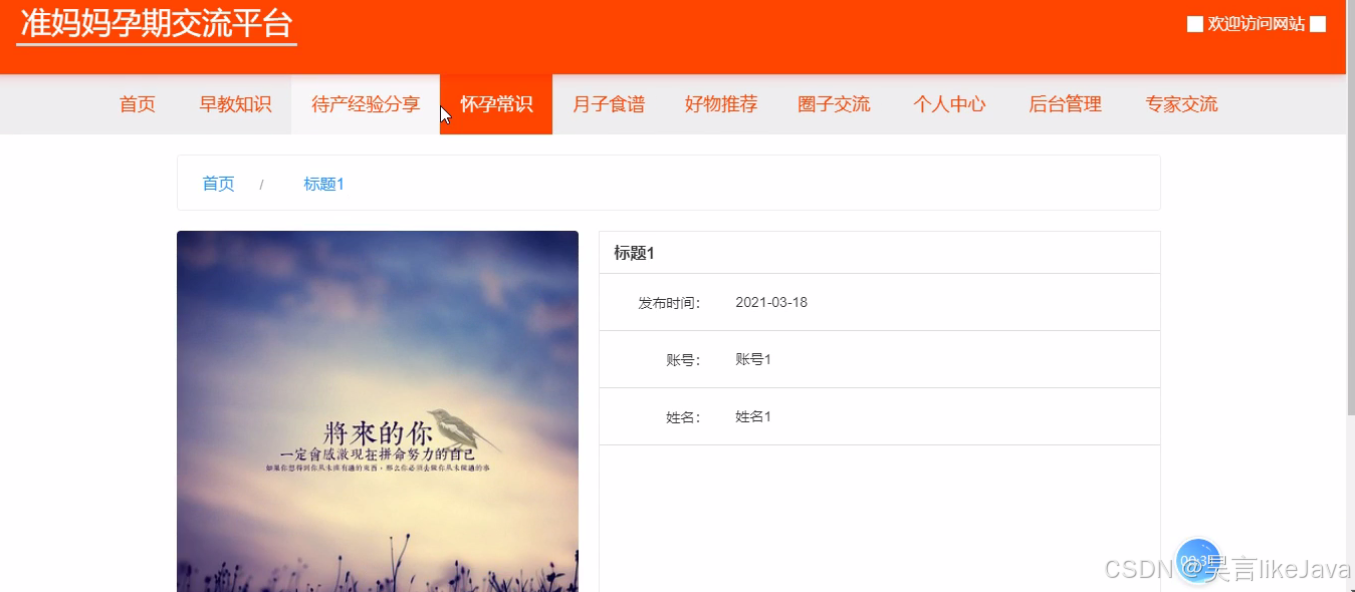Click the 标题1 detail panel heading
This screenshot has height=592, width=1355.
point(634,253)
